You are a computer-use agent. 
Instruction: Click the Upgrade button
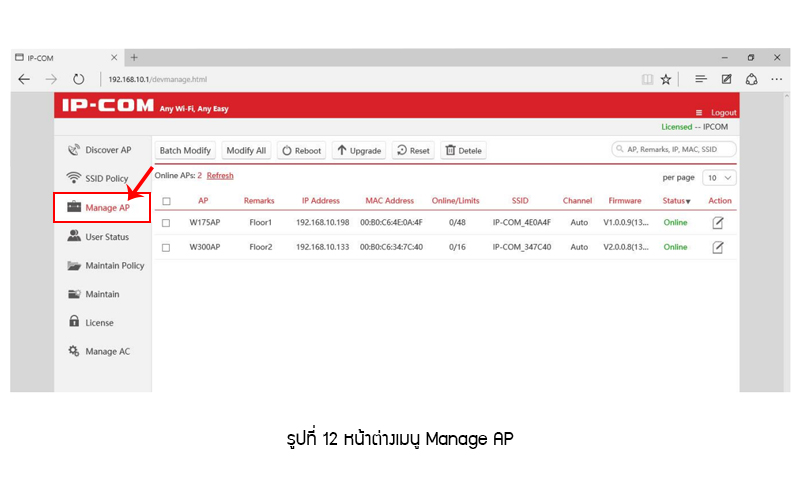coord(358,150)
